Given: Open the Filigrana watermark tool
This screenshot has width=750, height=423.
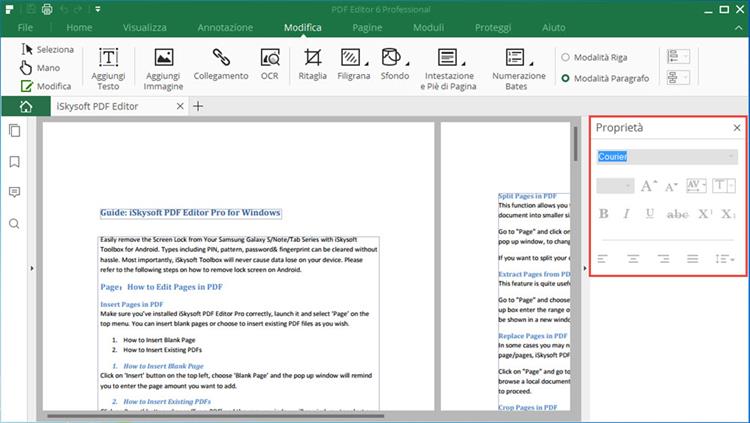Looking at the screenshot, I should [x=351, y=64].
